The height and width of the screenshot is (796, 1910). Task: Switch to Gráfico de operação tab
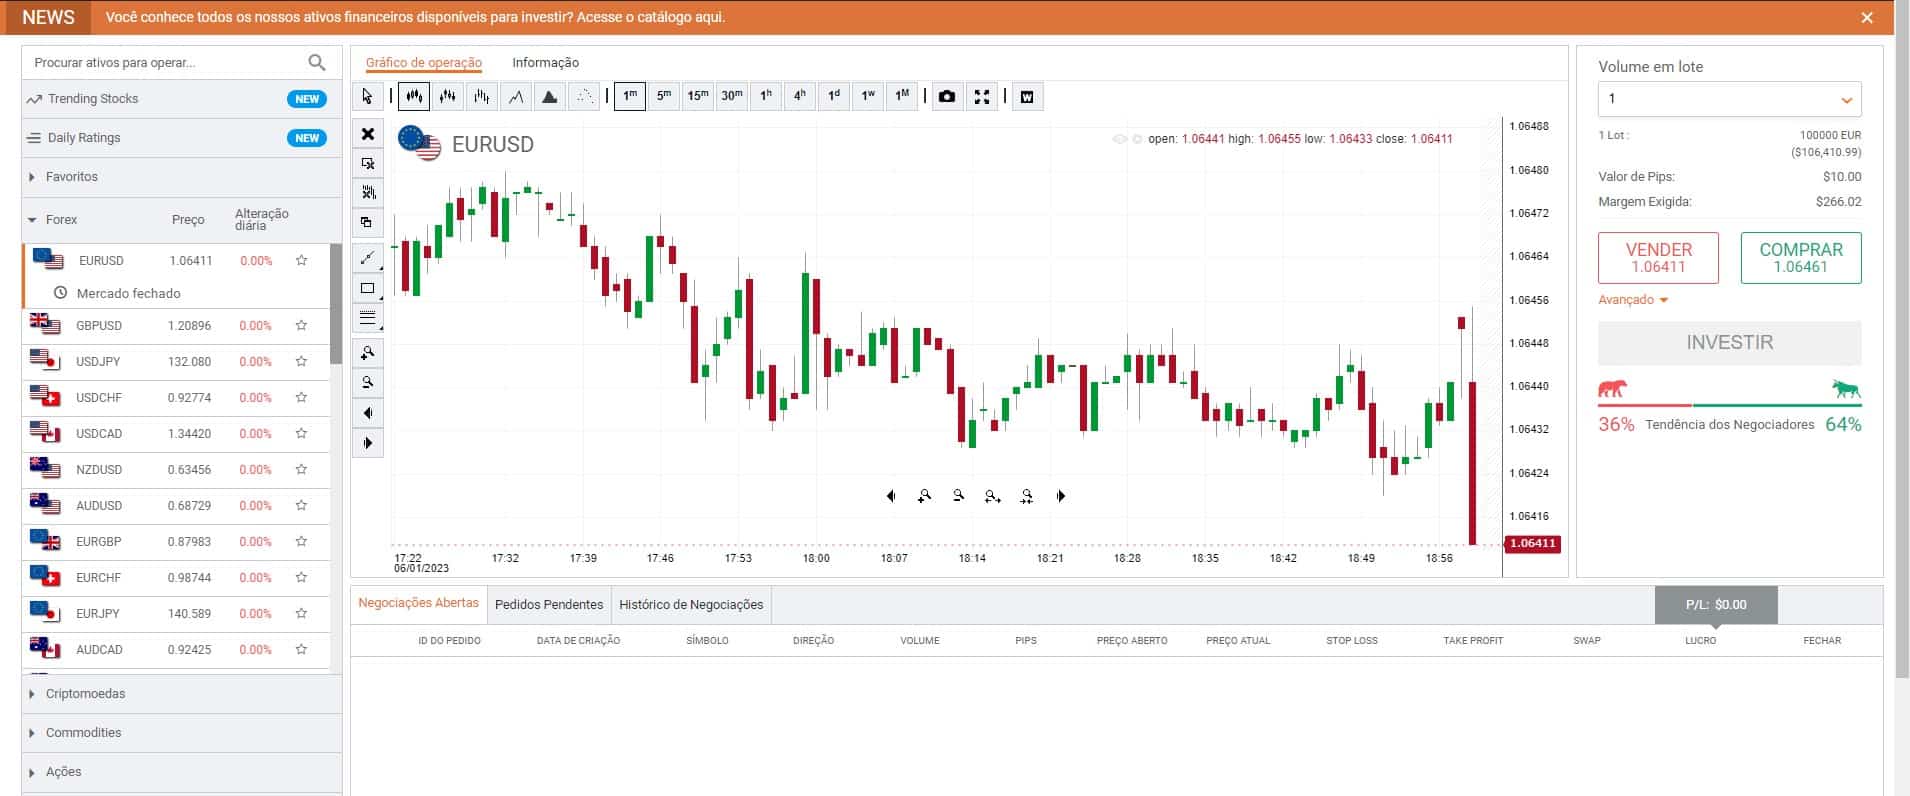[424, 63]
